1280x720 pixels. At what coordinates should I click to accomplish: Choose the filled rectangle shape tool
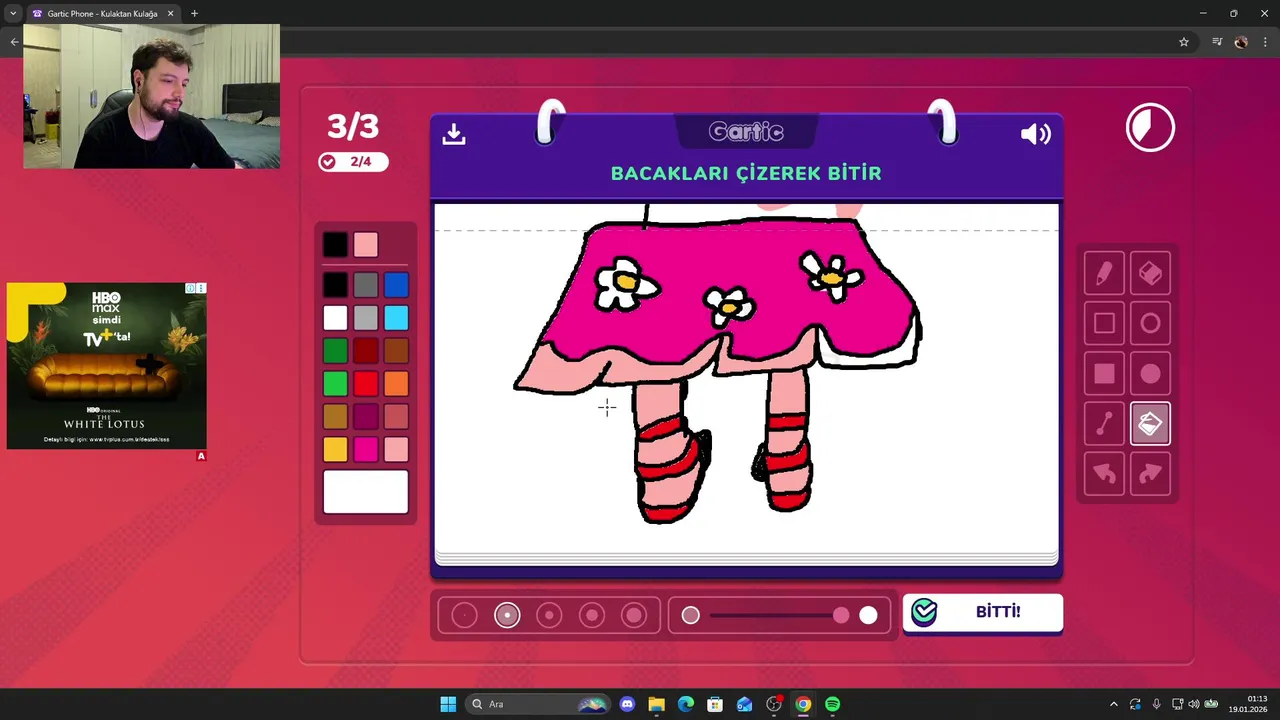1104,374
